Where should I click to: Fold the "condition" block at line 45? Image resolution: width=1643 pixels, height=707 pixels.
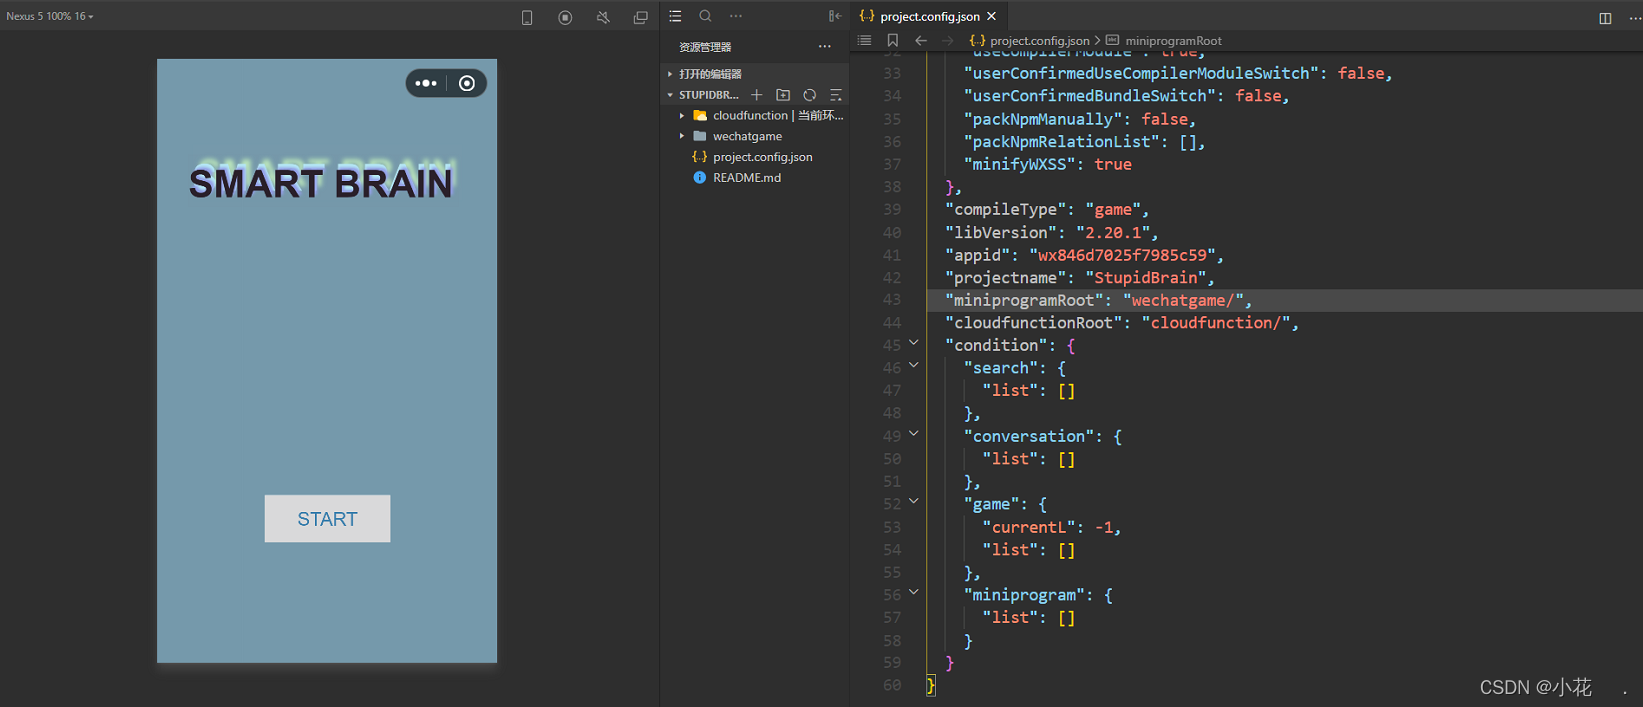point(914,343)
